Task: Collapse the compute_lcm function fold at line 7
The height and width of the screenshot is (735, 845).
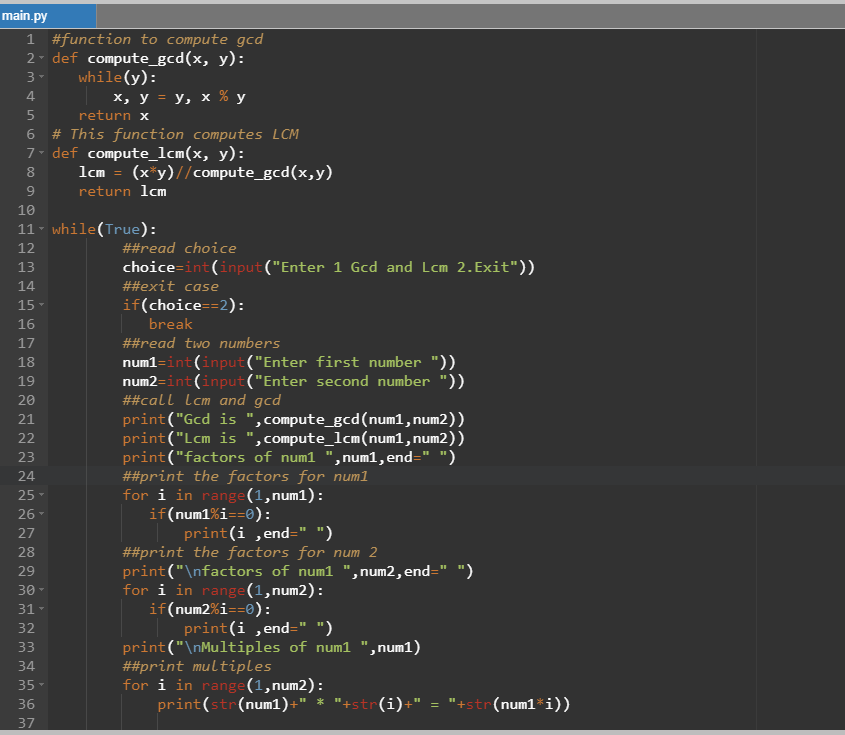Action: pyautogui.click(x=42, y=153)
